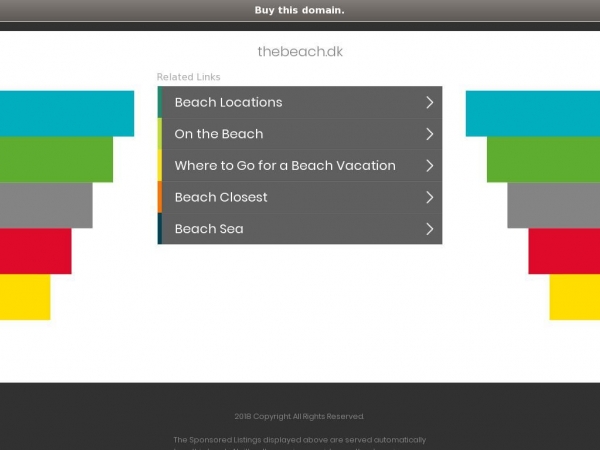This screenshot has height=450, width=600.
Task: Click the thebeach.dk domain title
Action: tap(300, 51)
